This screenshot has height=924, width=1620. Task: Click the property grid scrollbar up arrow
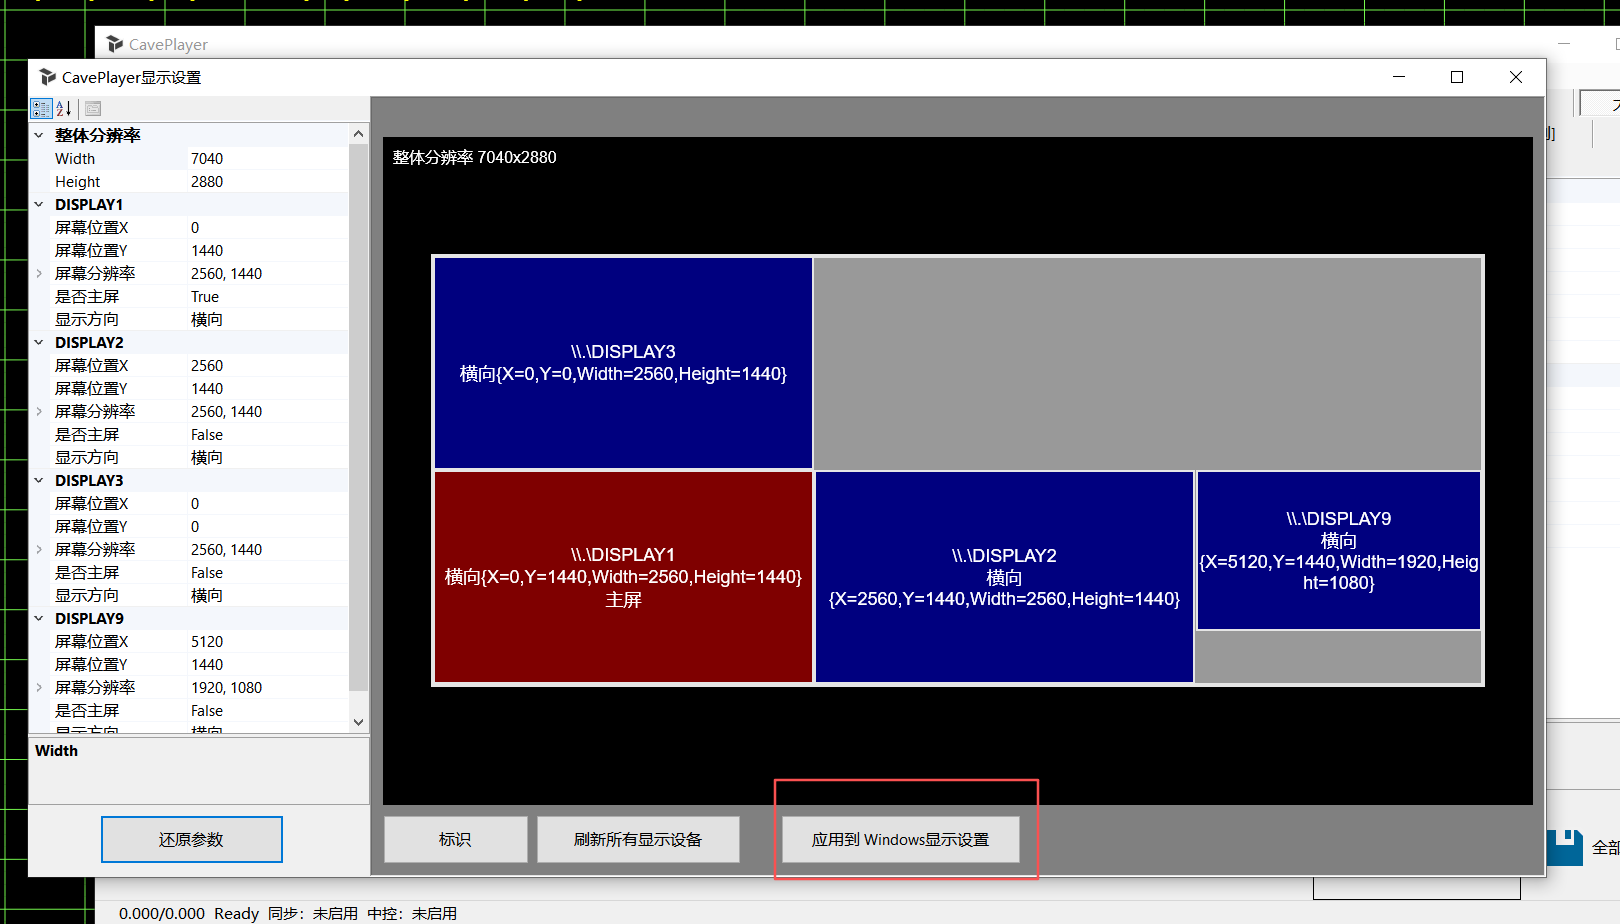358,132
